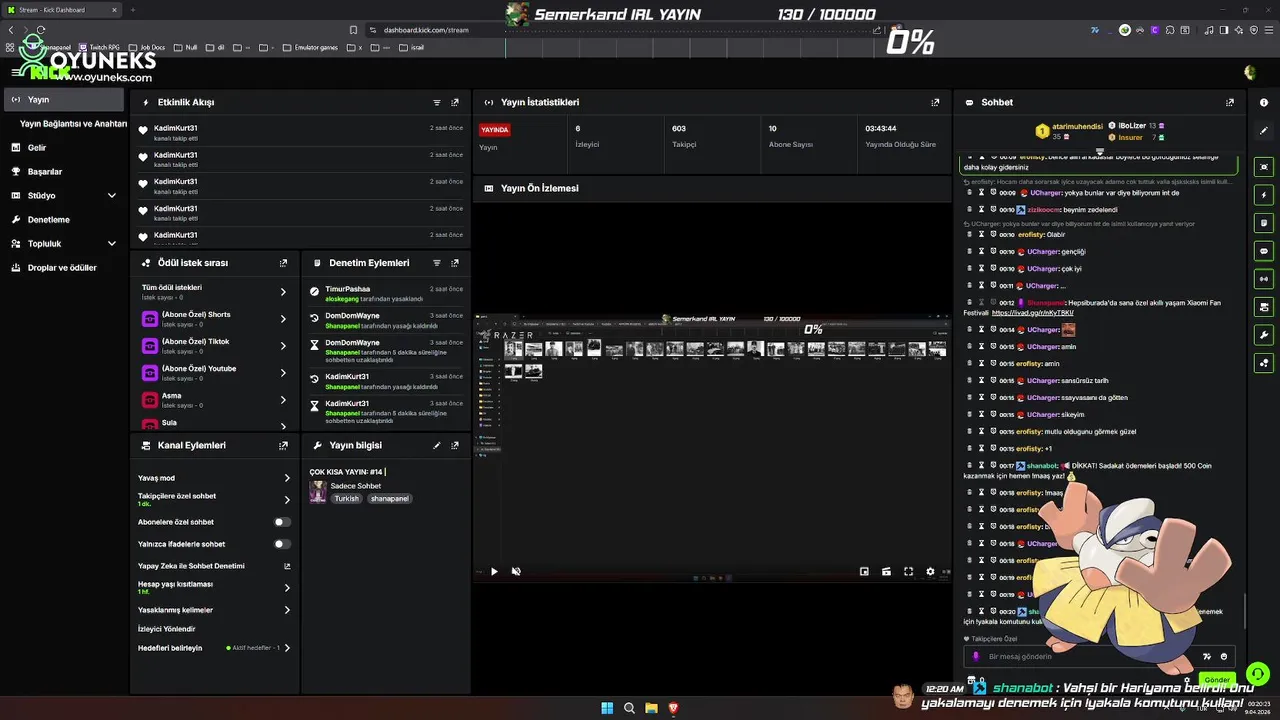Click the Yayın bilgisi edit pencil icon
Screen dimensions: 1280x720
pos(437,445)
